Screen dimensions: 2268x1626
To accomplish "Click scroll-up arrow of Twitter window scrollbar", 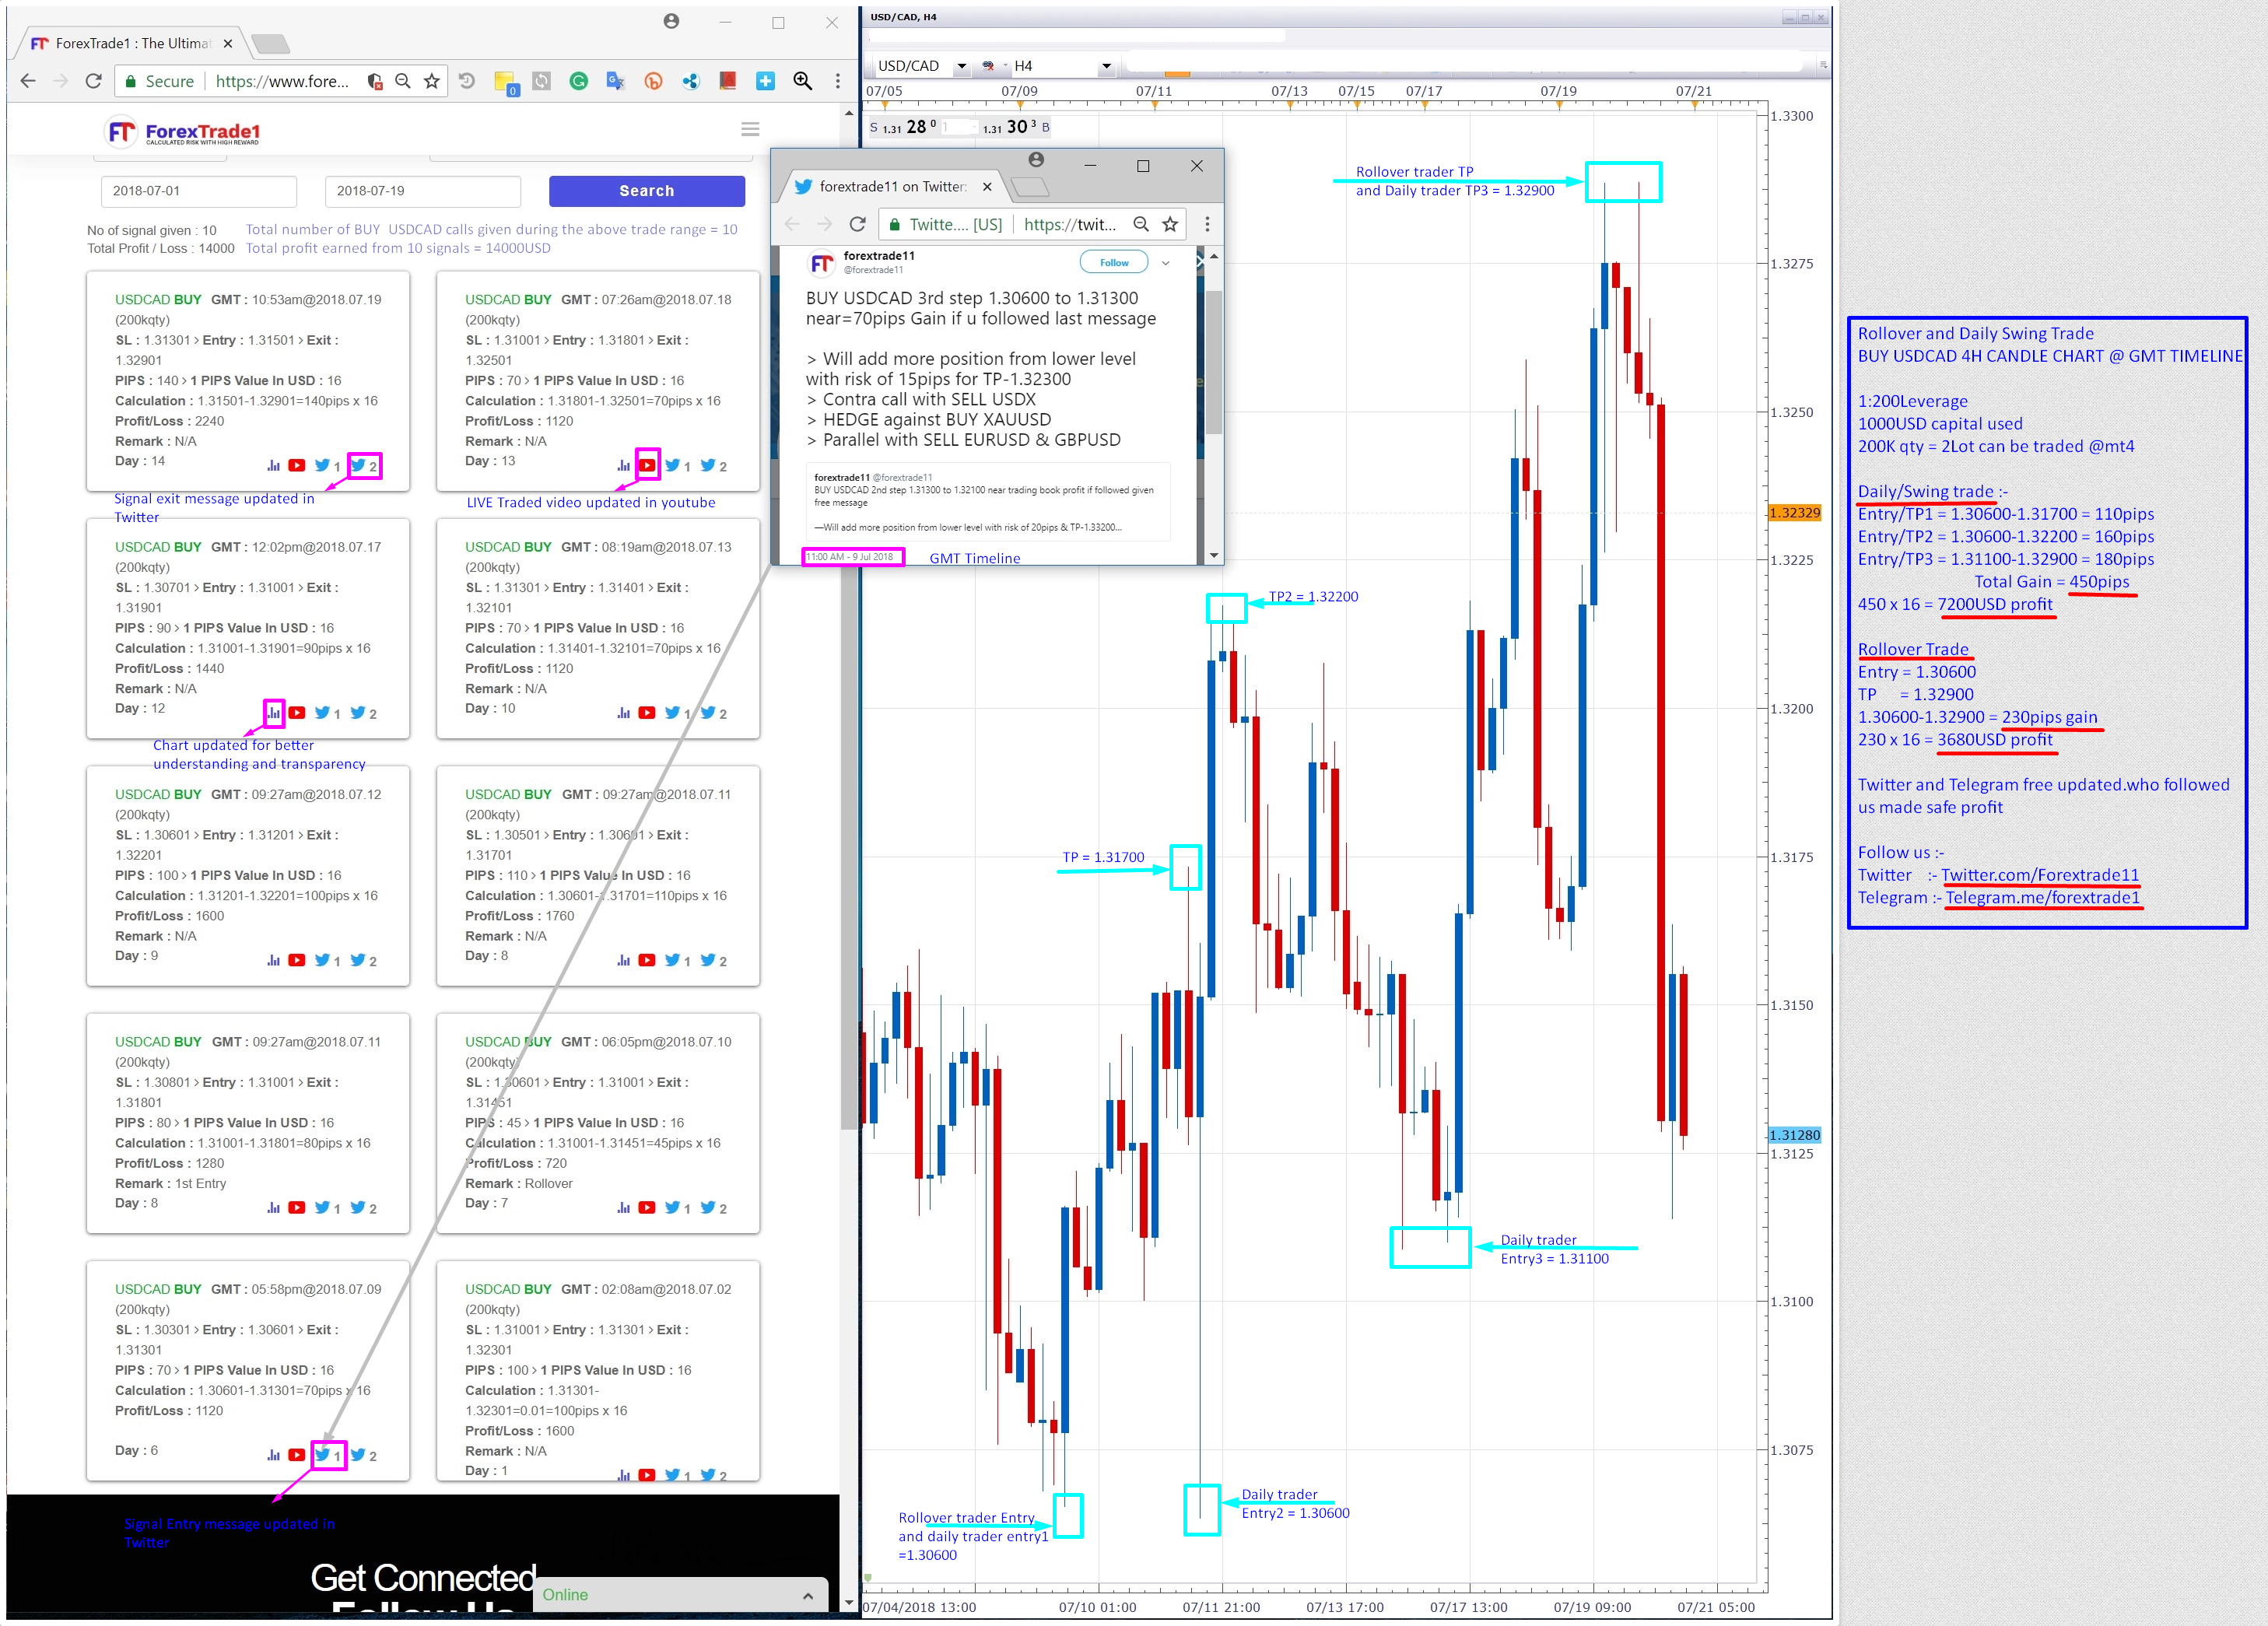I will tap(1214, 257).
